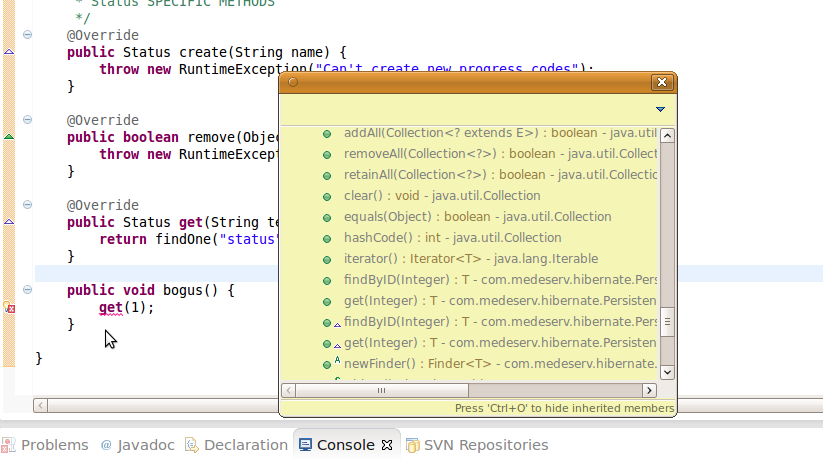Click green icon next to hashCode() entry
Screen dimensions: 823x459
[327, 239]
